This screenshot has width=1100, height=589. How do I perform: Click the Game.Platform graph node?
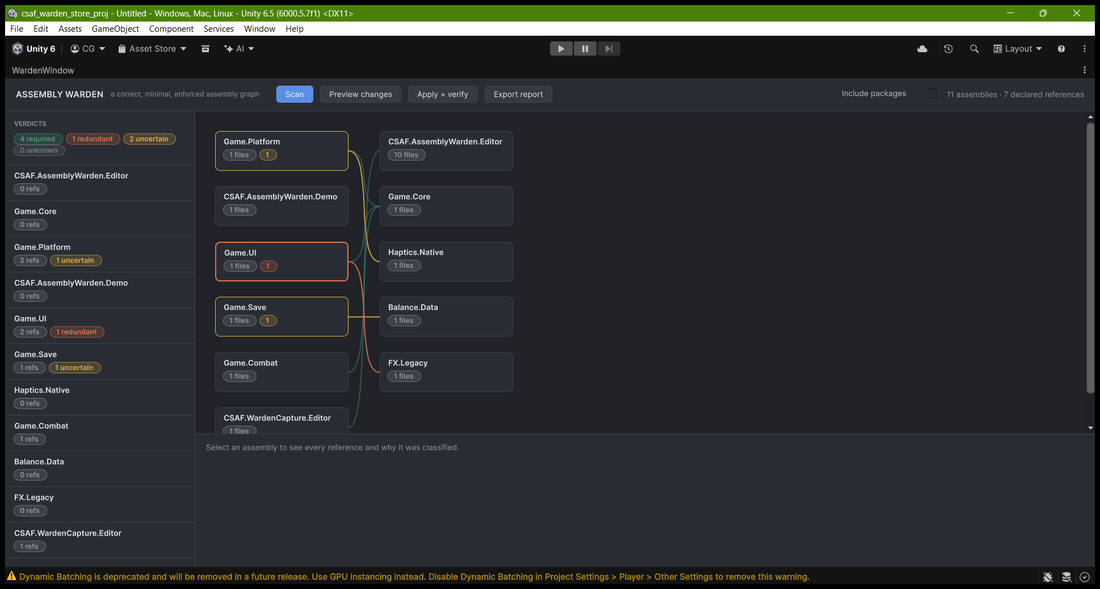point(281,151)
